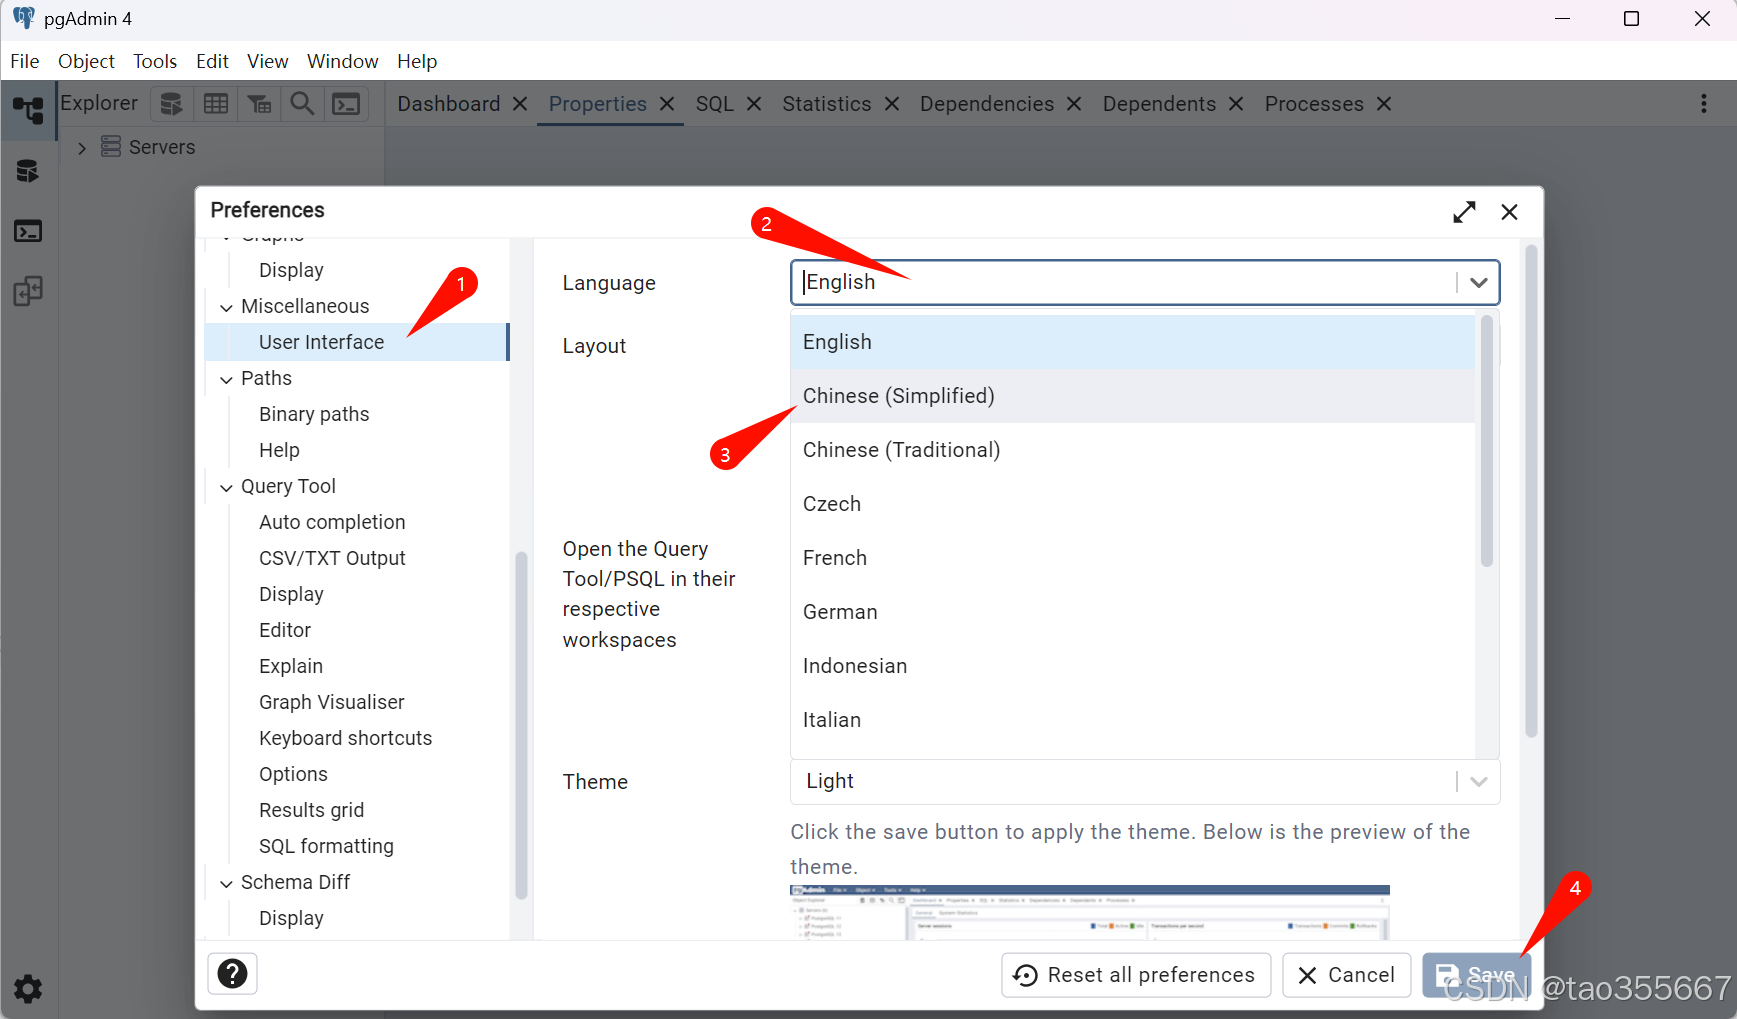Switch to the Processes tab

point(1314,104)
